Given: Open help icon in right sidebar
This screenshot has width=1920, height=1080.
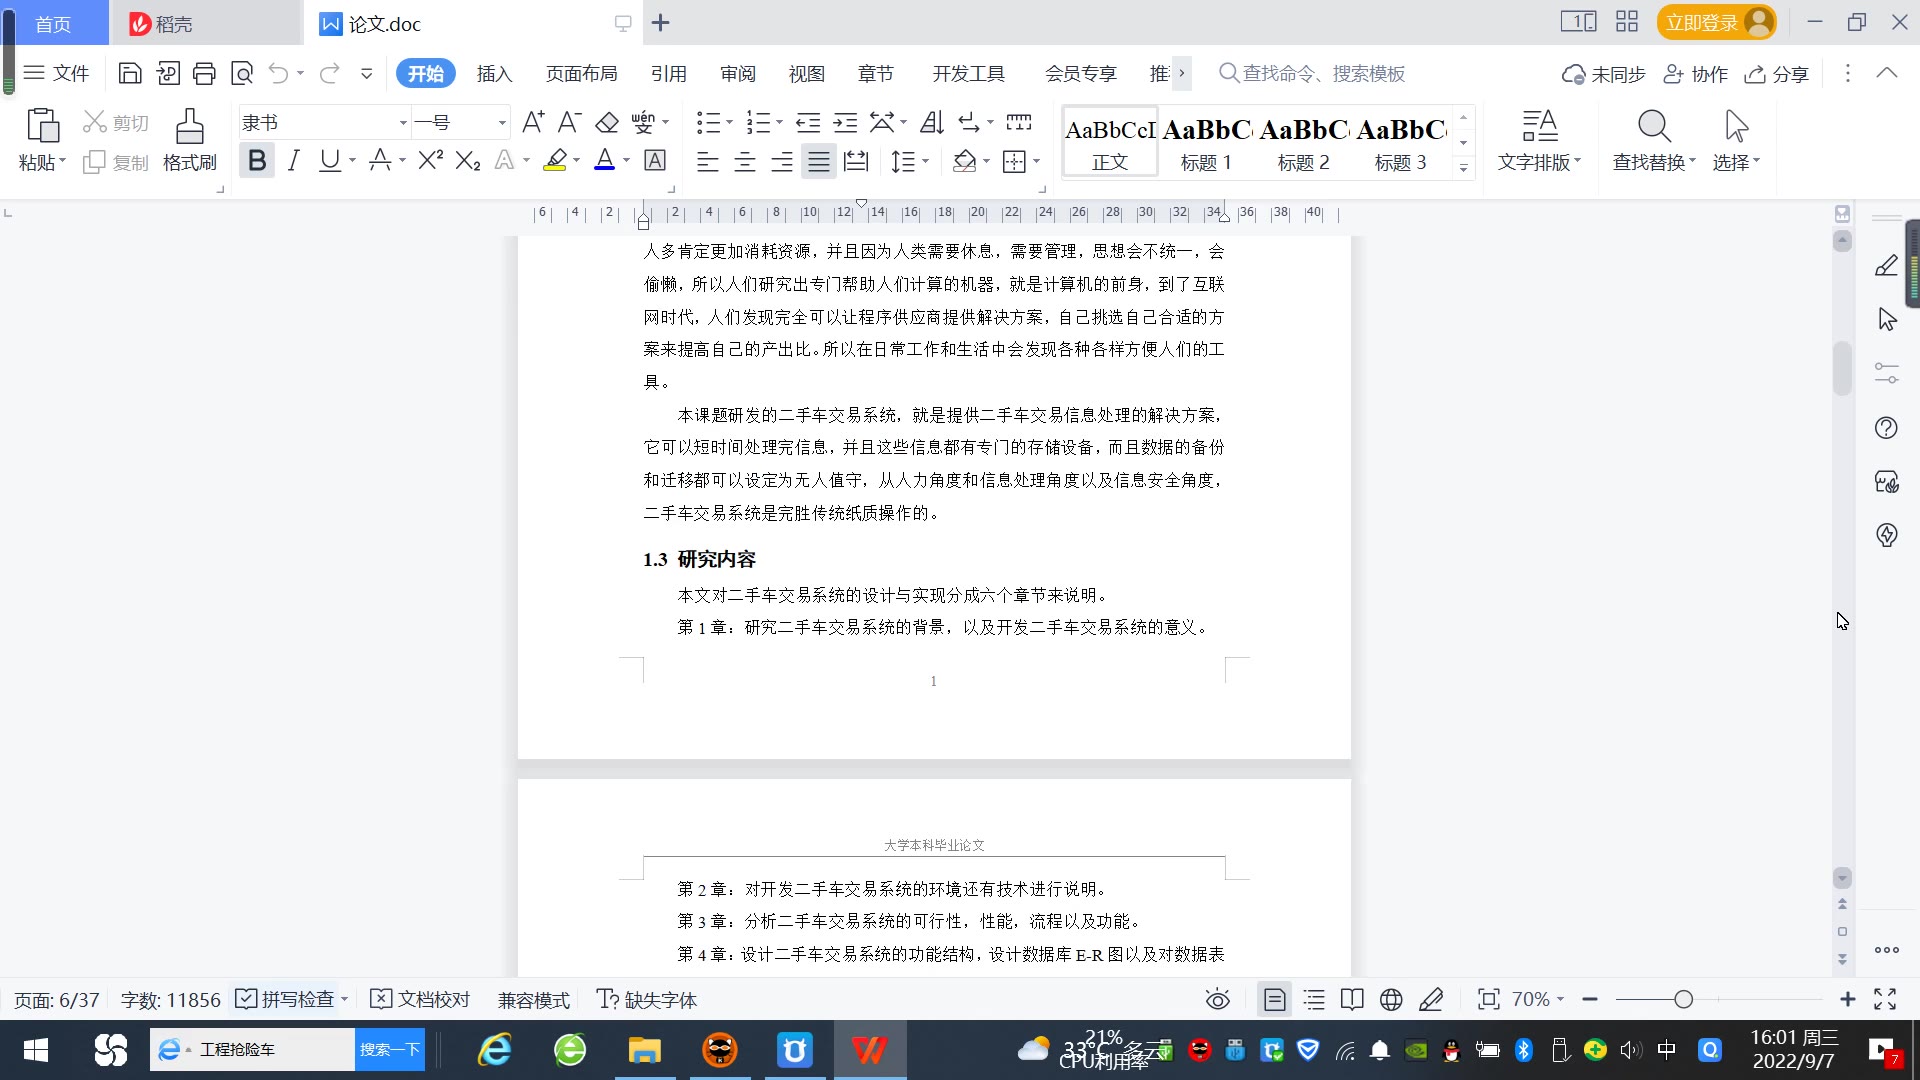Looking at the screenshot, I should 1886,428.
